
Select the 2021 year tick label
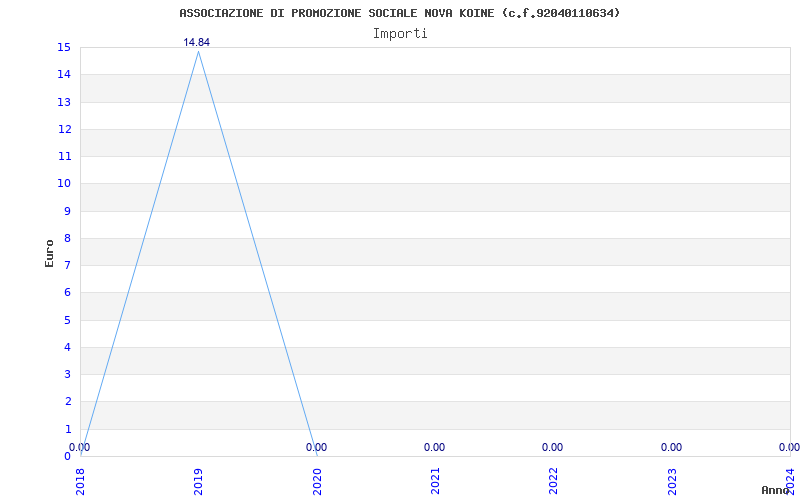point(435,481)
